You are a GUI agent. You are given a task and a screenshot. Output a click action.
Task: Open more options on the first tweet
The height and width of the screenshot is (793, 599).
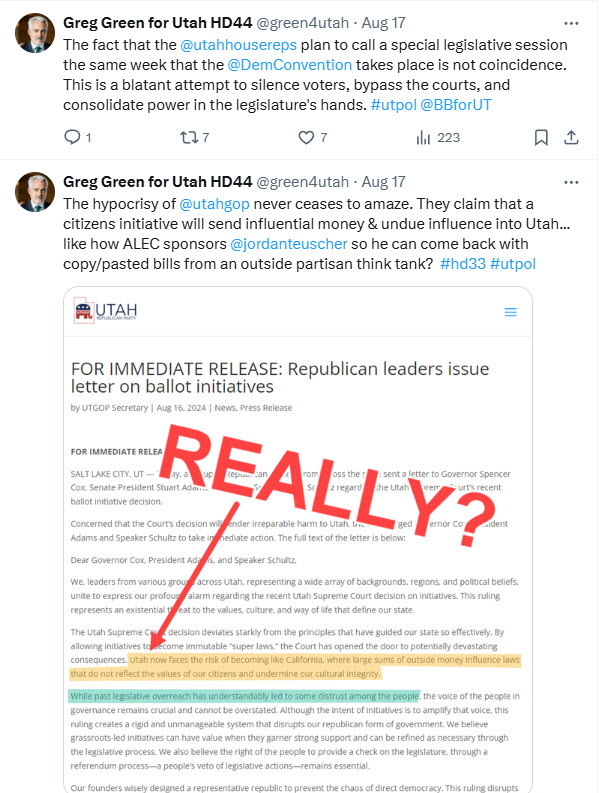(x=571, y=23)
